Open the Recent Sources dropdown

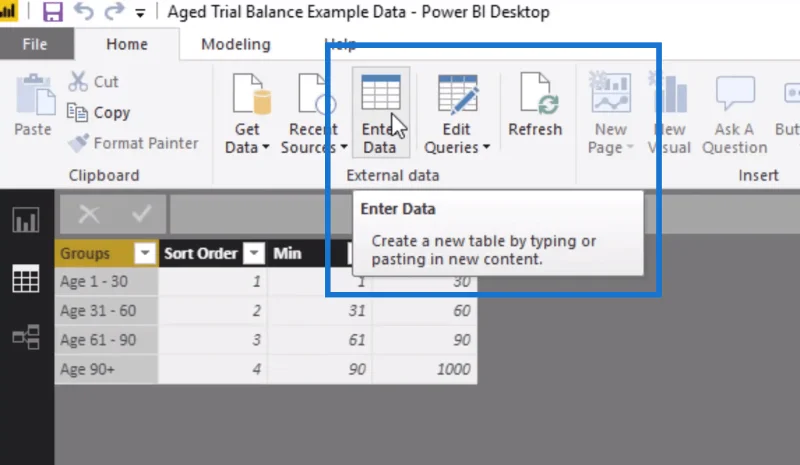click(x=313, y=147)
